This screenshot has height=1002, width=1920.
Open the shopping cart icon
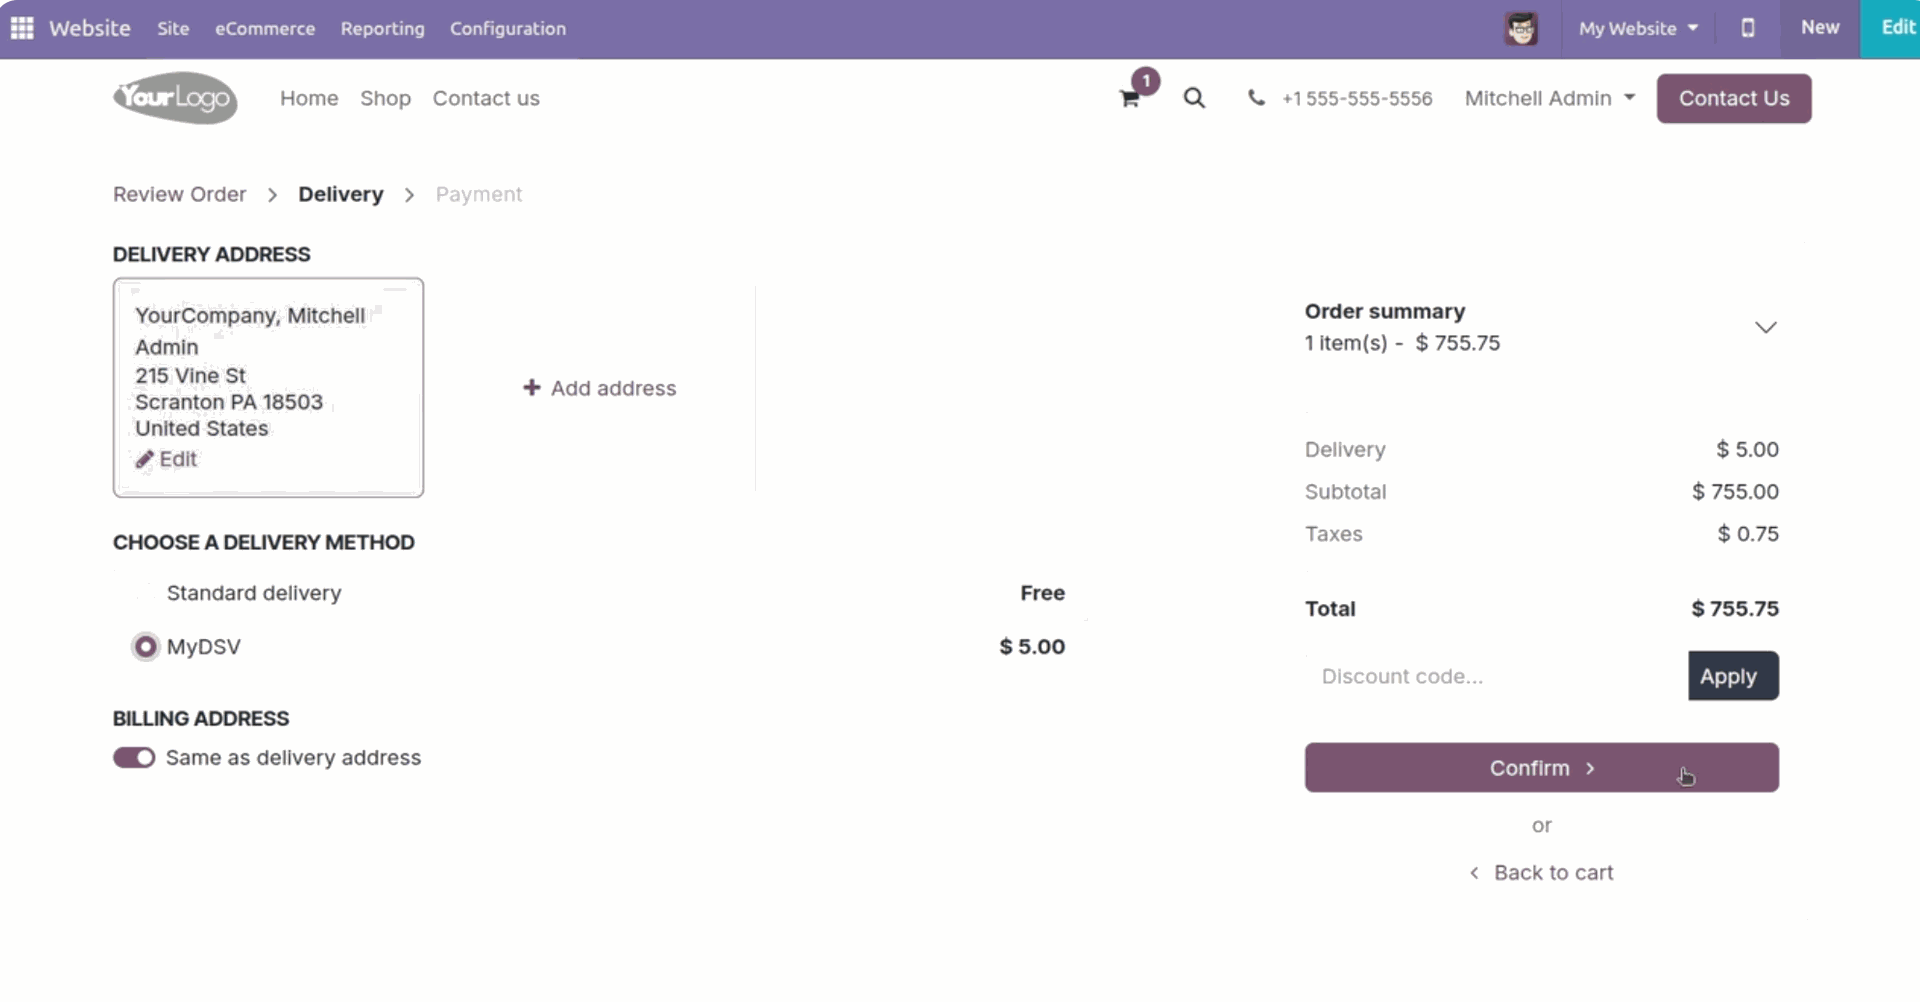(1130, 98)
